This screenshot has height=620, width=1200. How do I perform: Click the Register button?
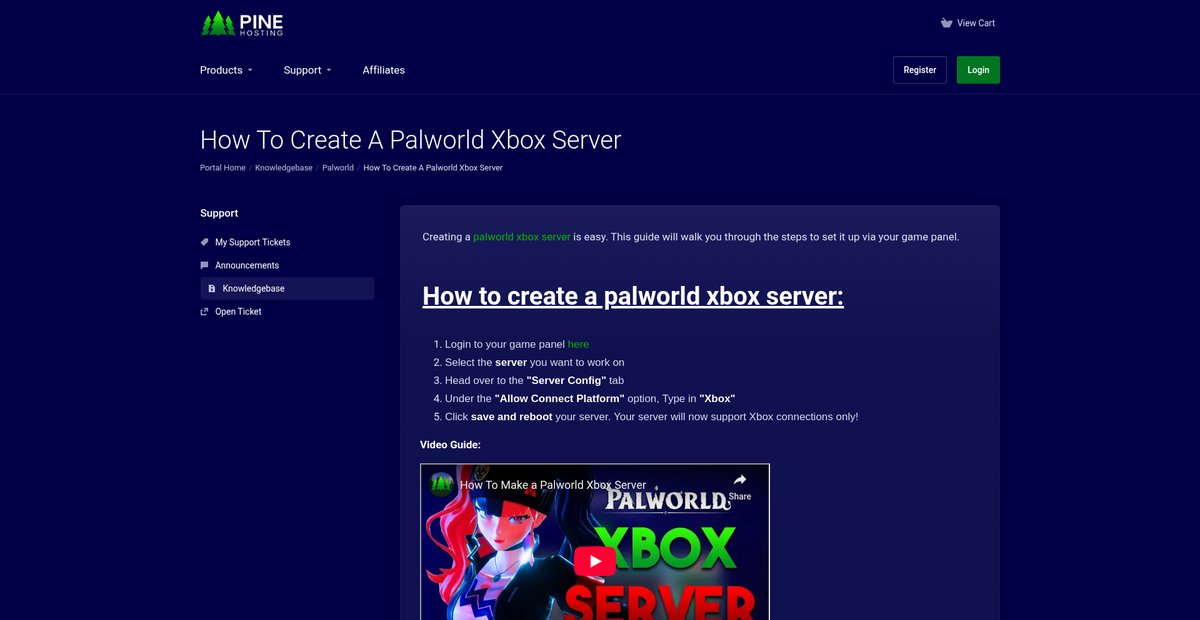(920, 70)
